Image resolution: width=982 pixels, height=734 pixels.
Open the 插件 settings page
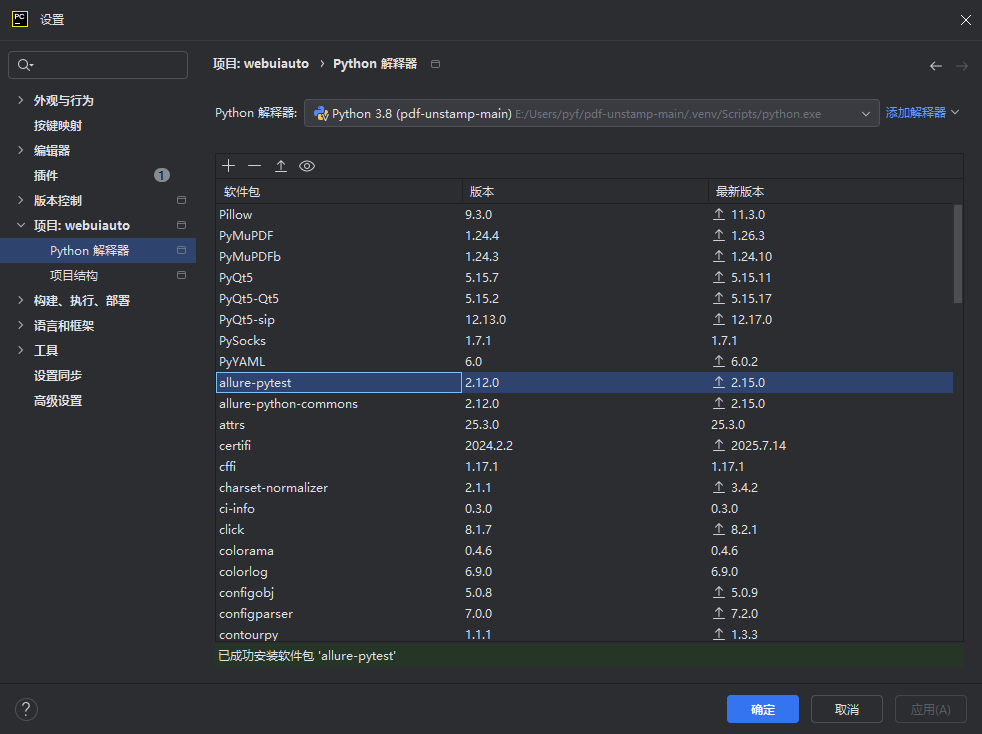[46, 175]
